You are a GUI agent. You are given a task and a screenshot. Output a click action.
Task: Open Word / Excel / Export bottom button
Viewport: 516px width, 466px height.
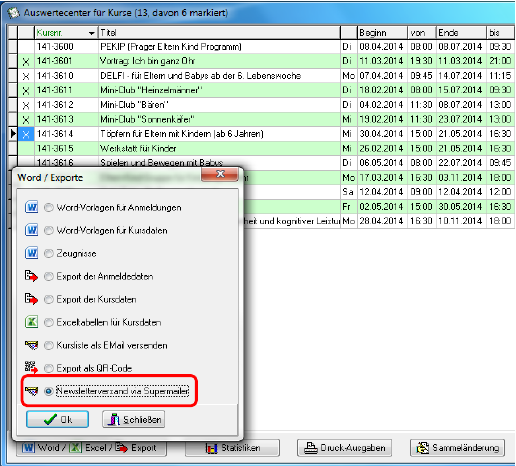[91, 448]
